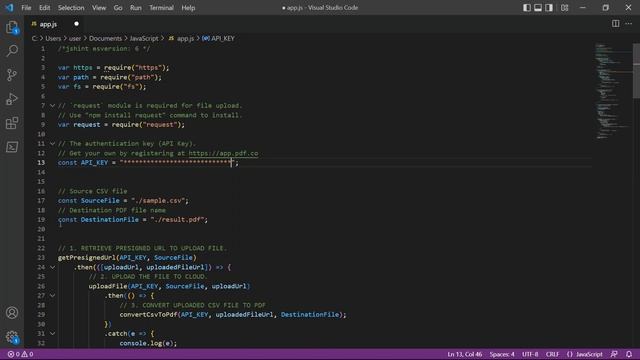Open the Search view
640x360 pixels.
point(12,51)
